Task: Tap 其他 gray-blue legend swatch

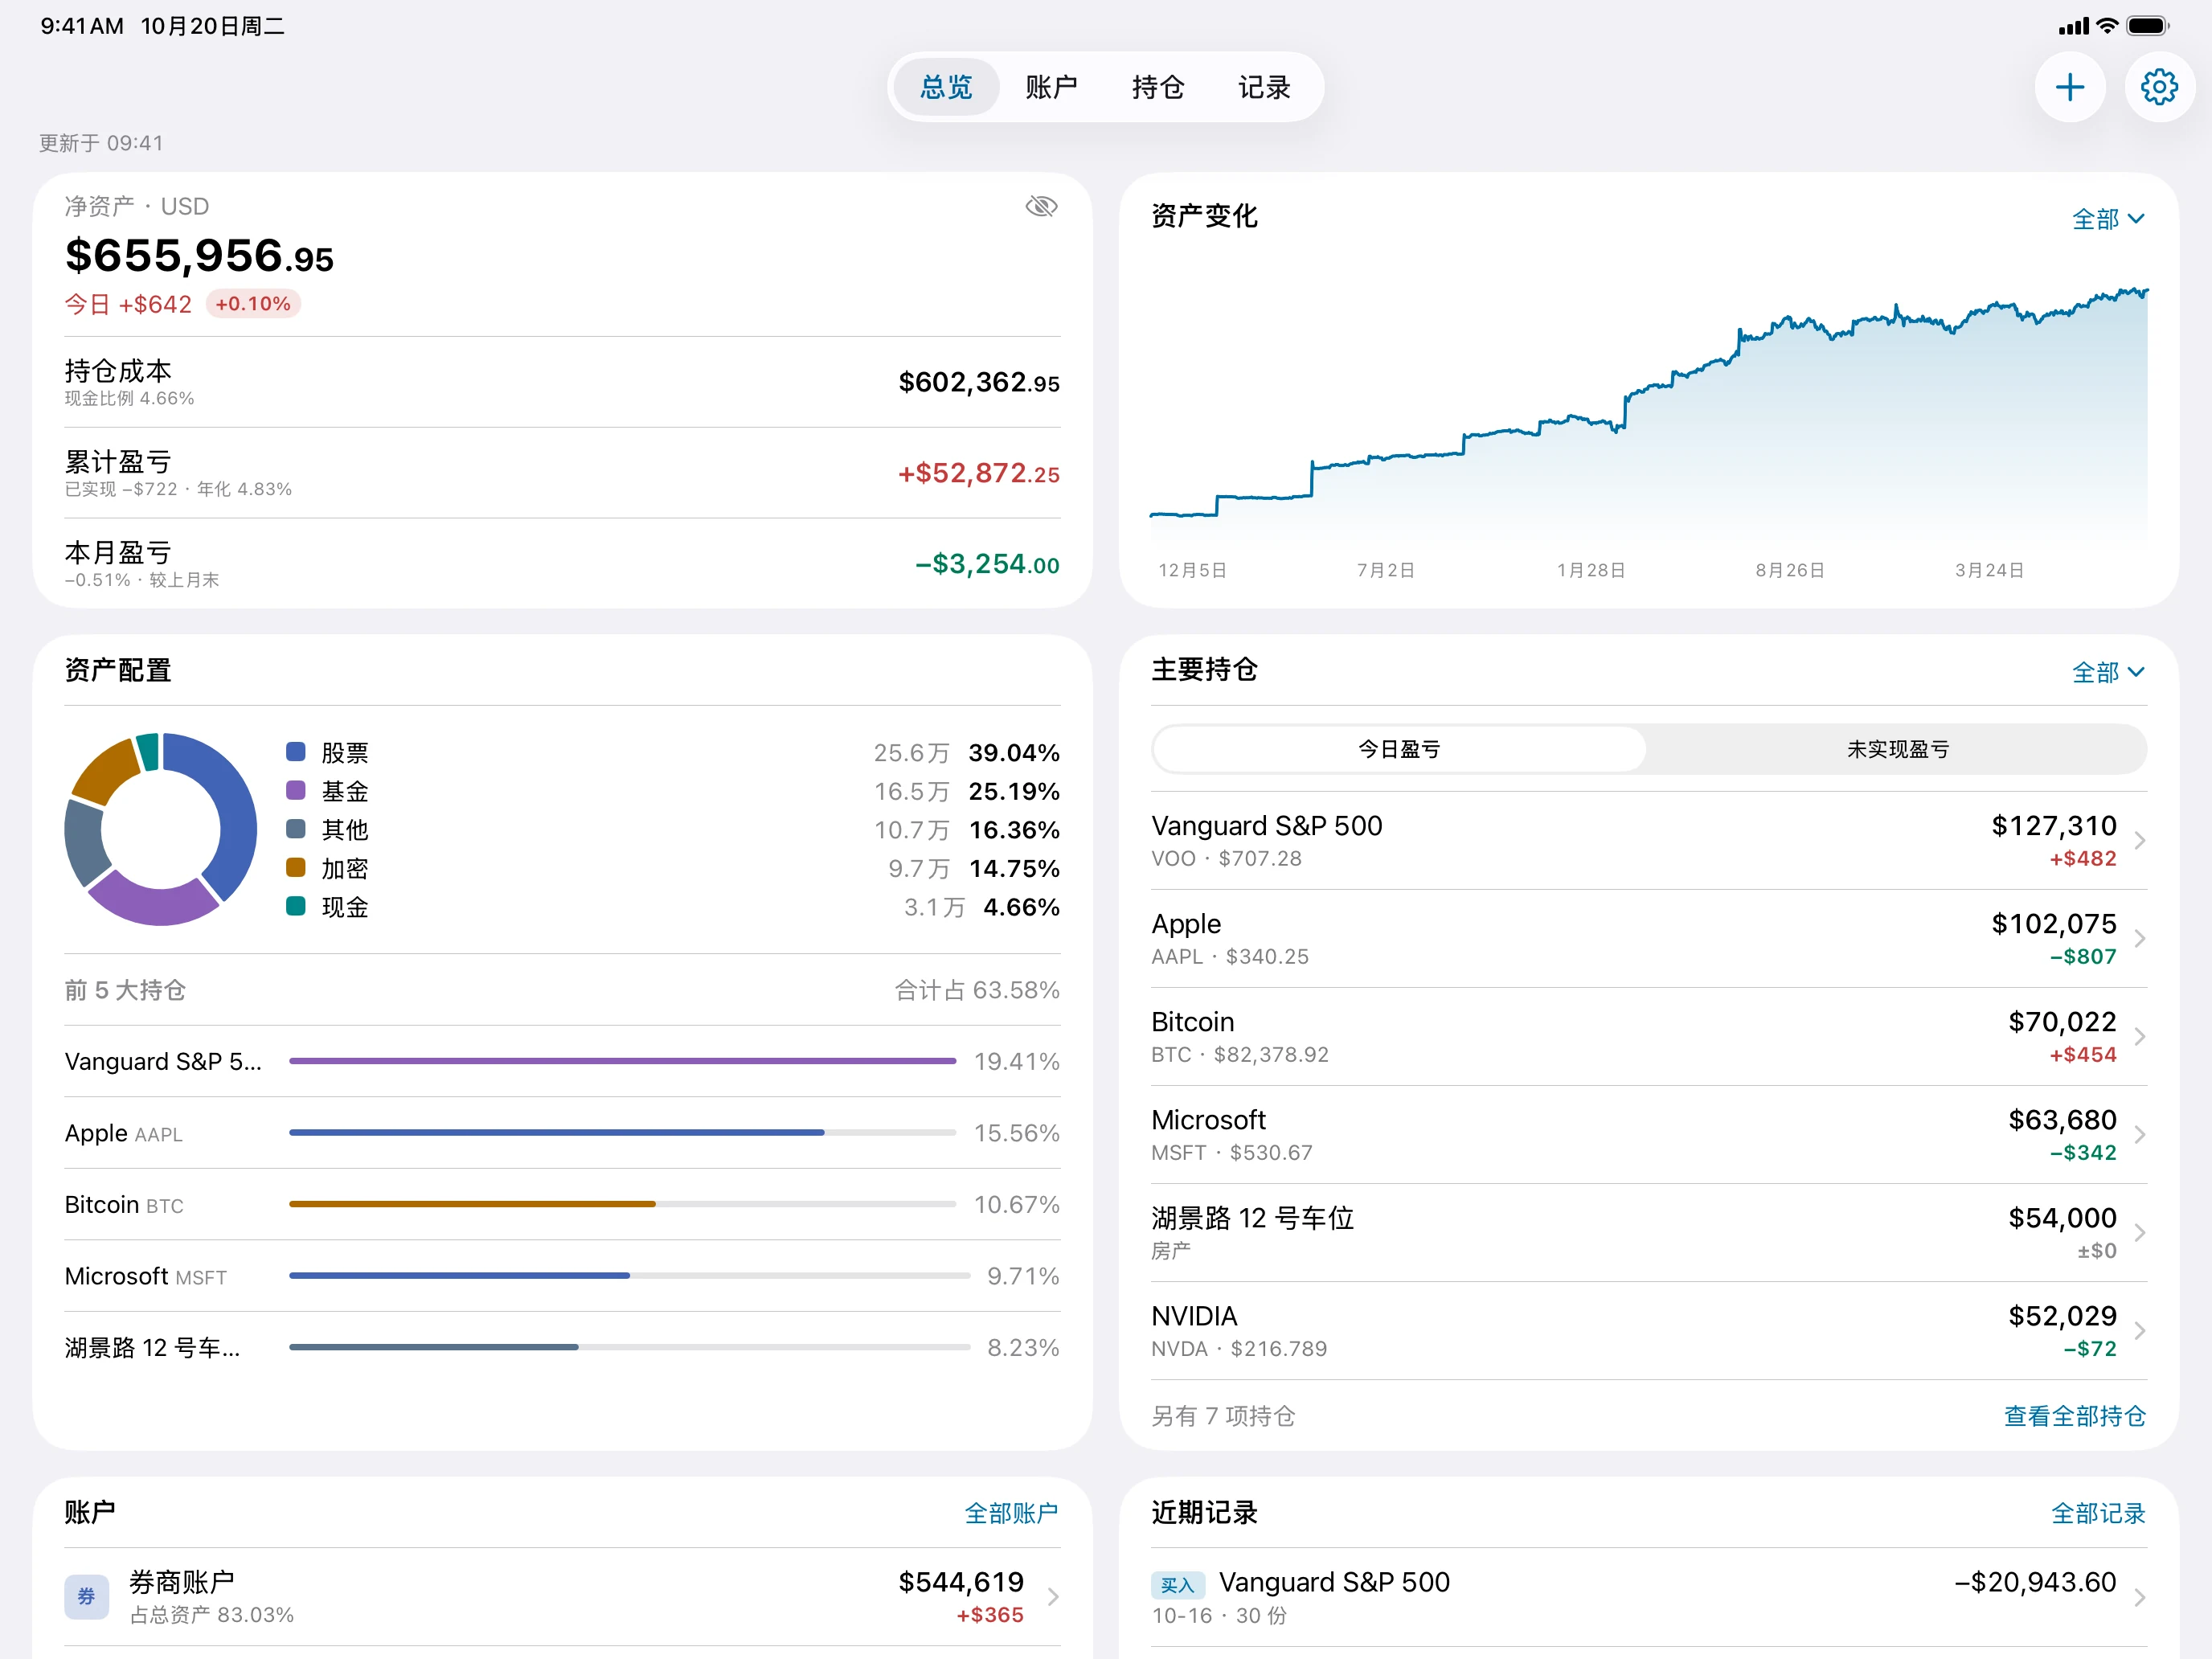Action: (x=296, y=829)
